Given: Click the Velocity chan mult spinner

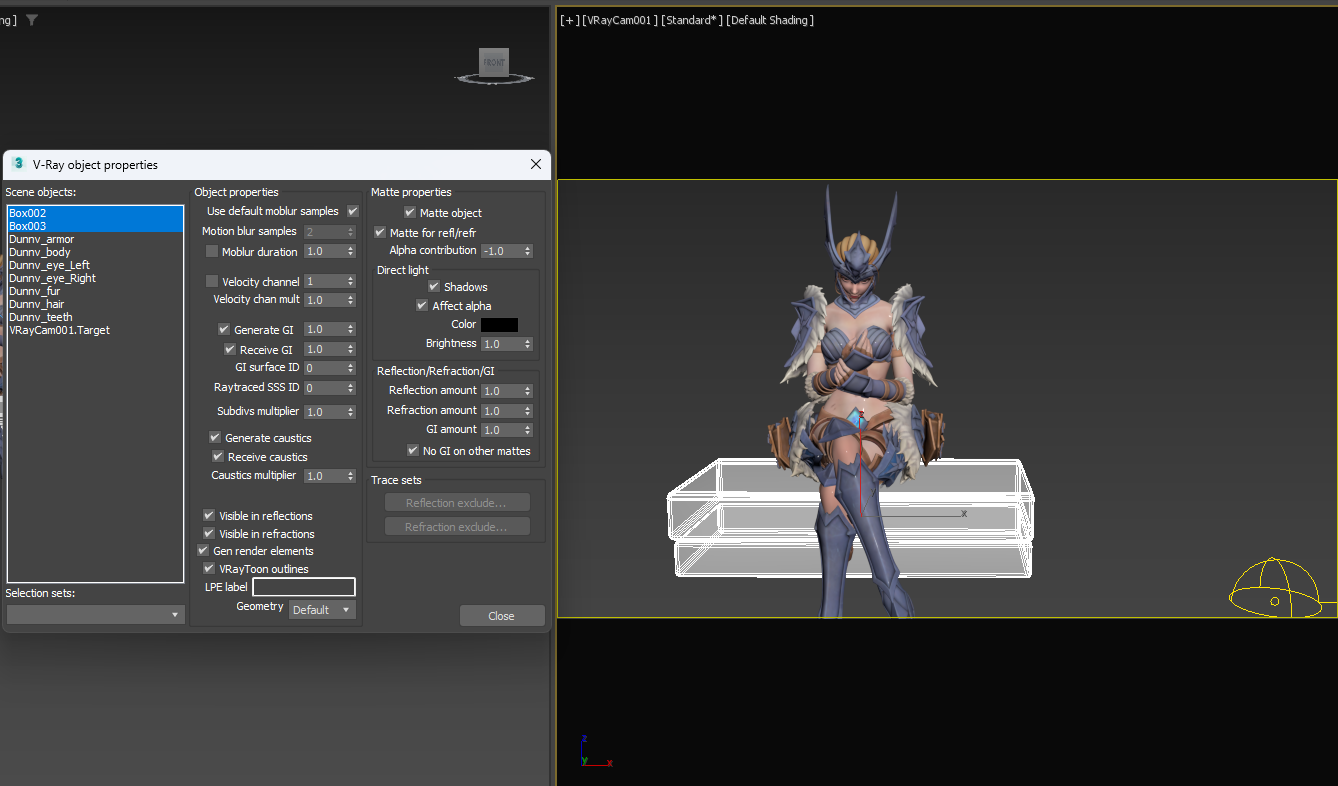Looking at the screenshot, I should coord(350,300).
